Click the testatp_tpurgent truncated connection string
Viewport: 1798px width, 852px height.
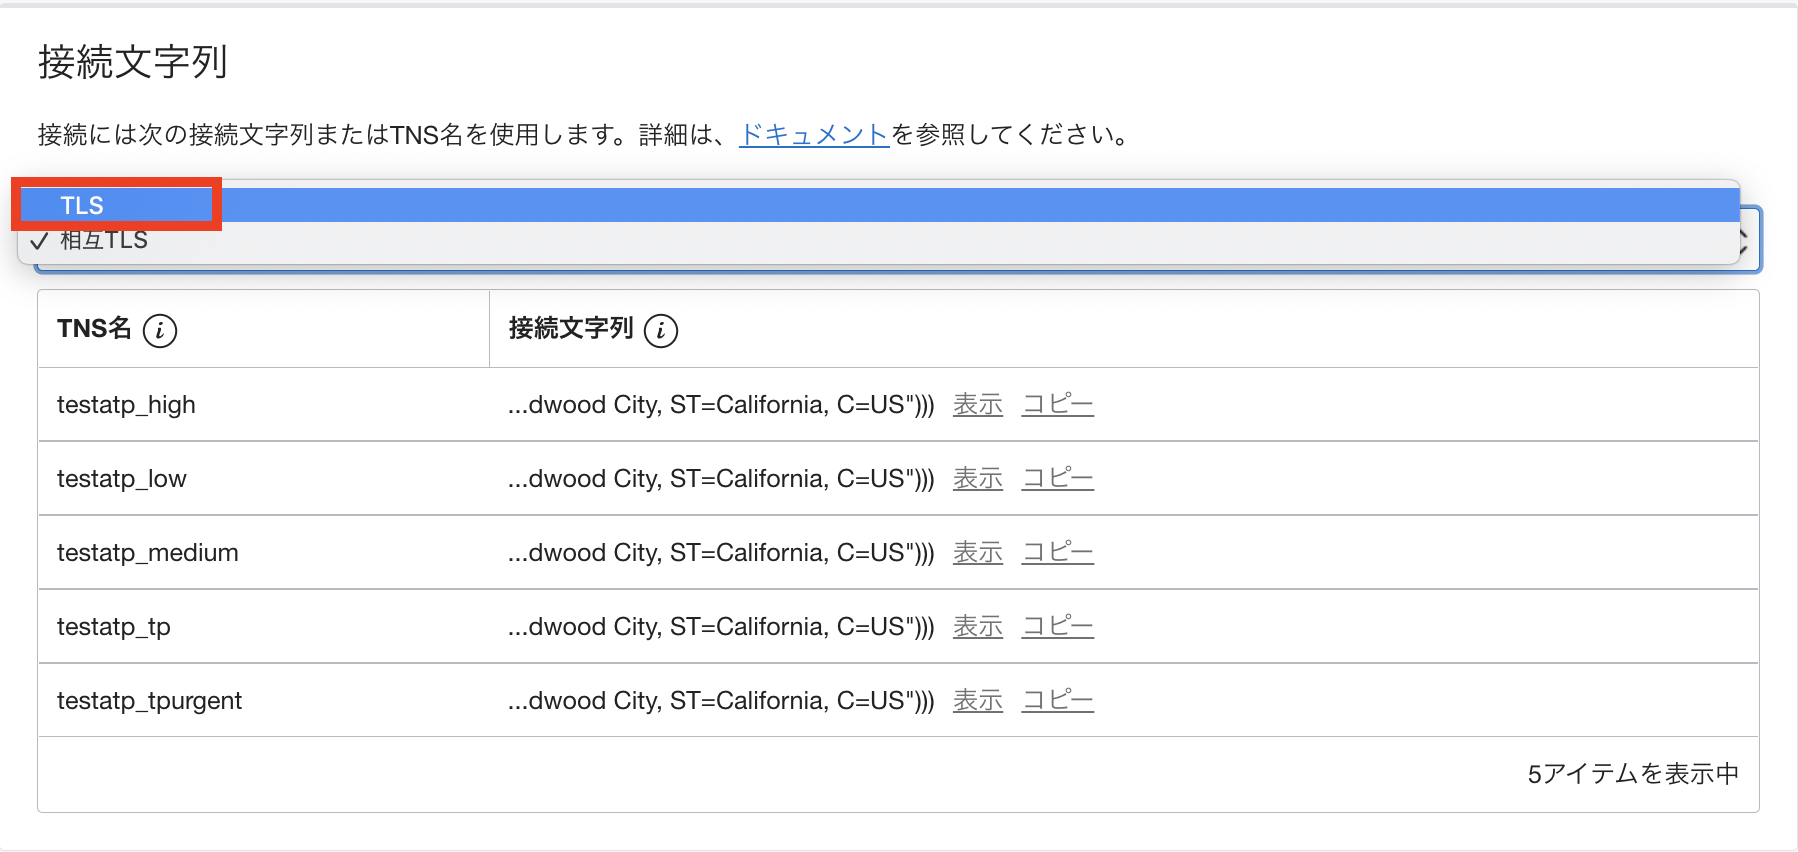pos(721,701)
